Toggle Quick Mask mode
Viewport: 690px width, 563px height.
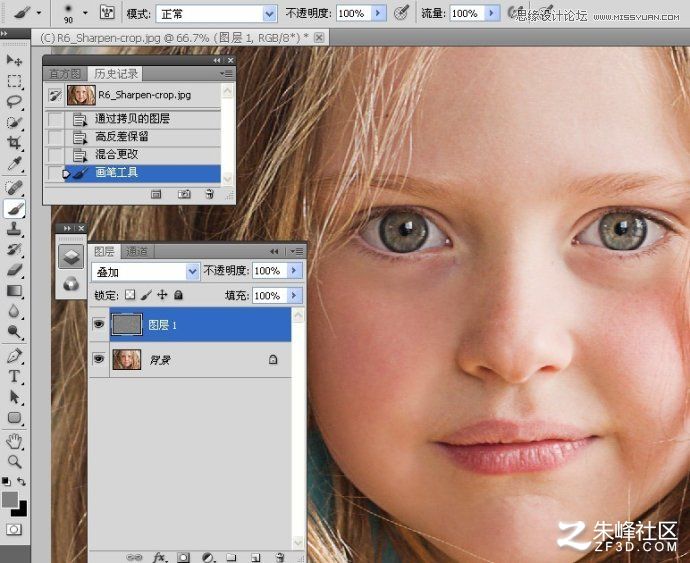pos(14,529)
